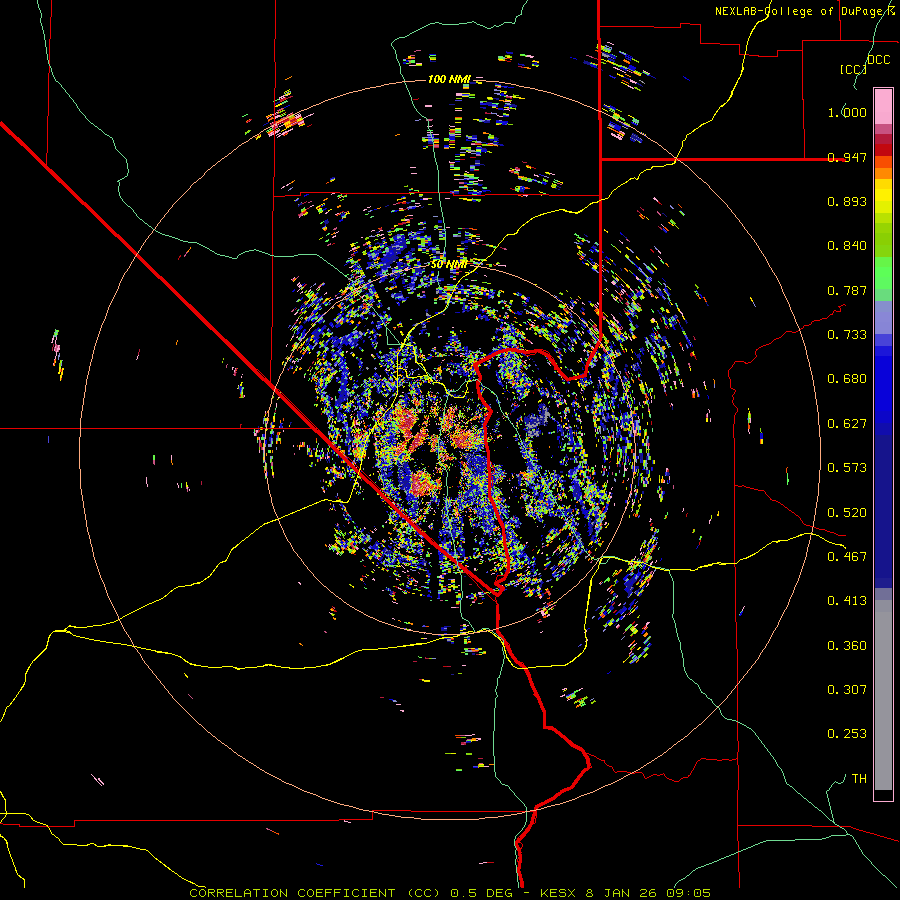Click the TH threshold label on the scale
Image resolution: width=900 pixels, height=900 pixels.
click(x=859, y=779)
